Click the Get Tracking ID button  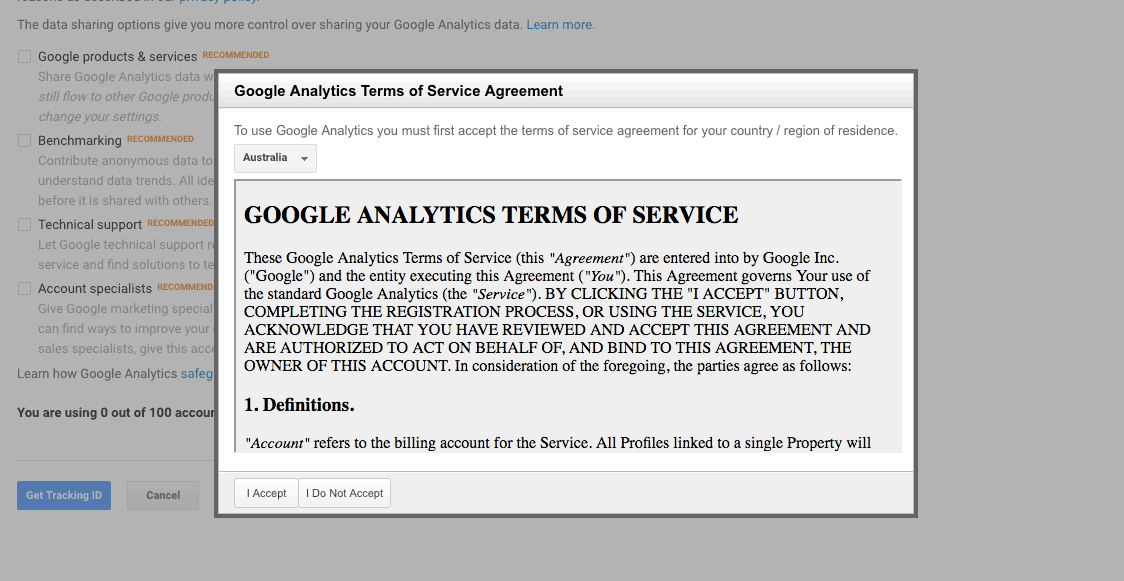click(x=64, y=495)
